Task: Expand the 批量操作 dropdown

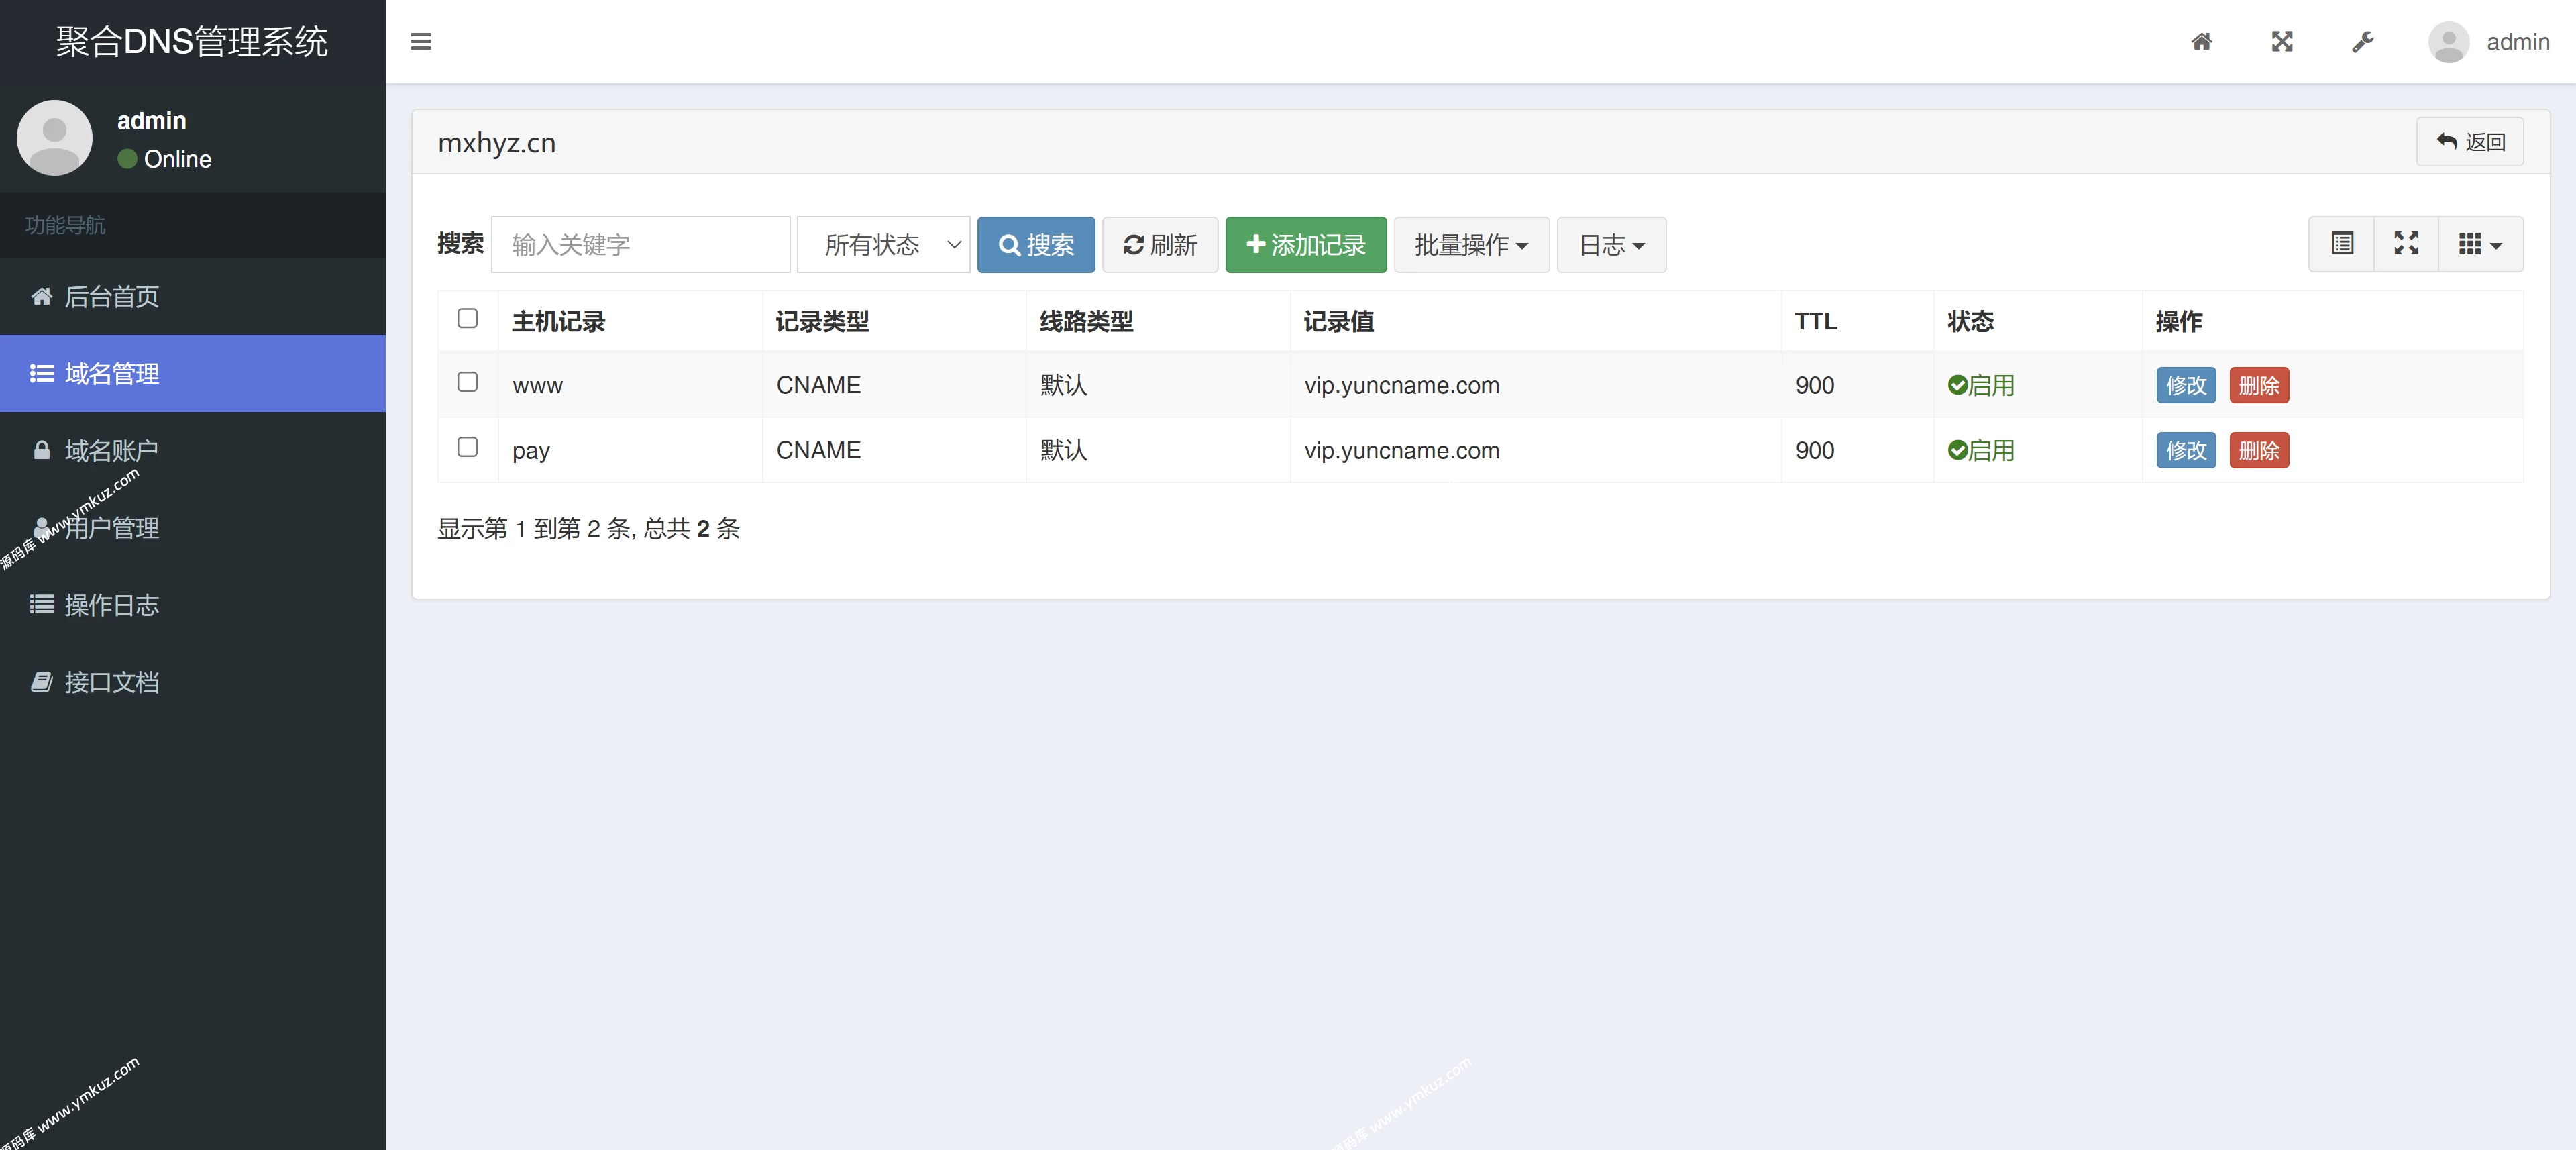Action: 1470,245
